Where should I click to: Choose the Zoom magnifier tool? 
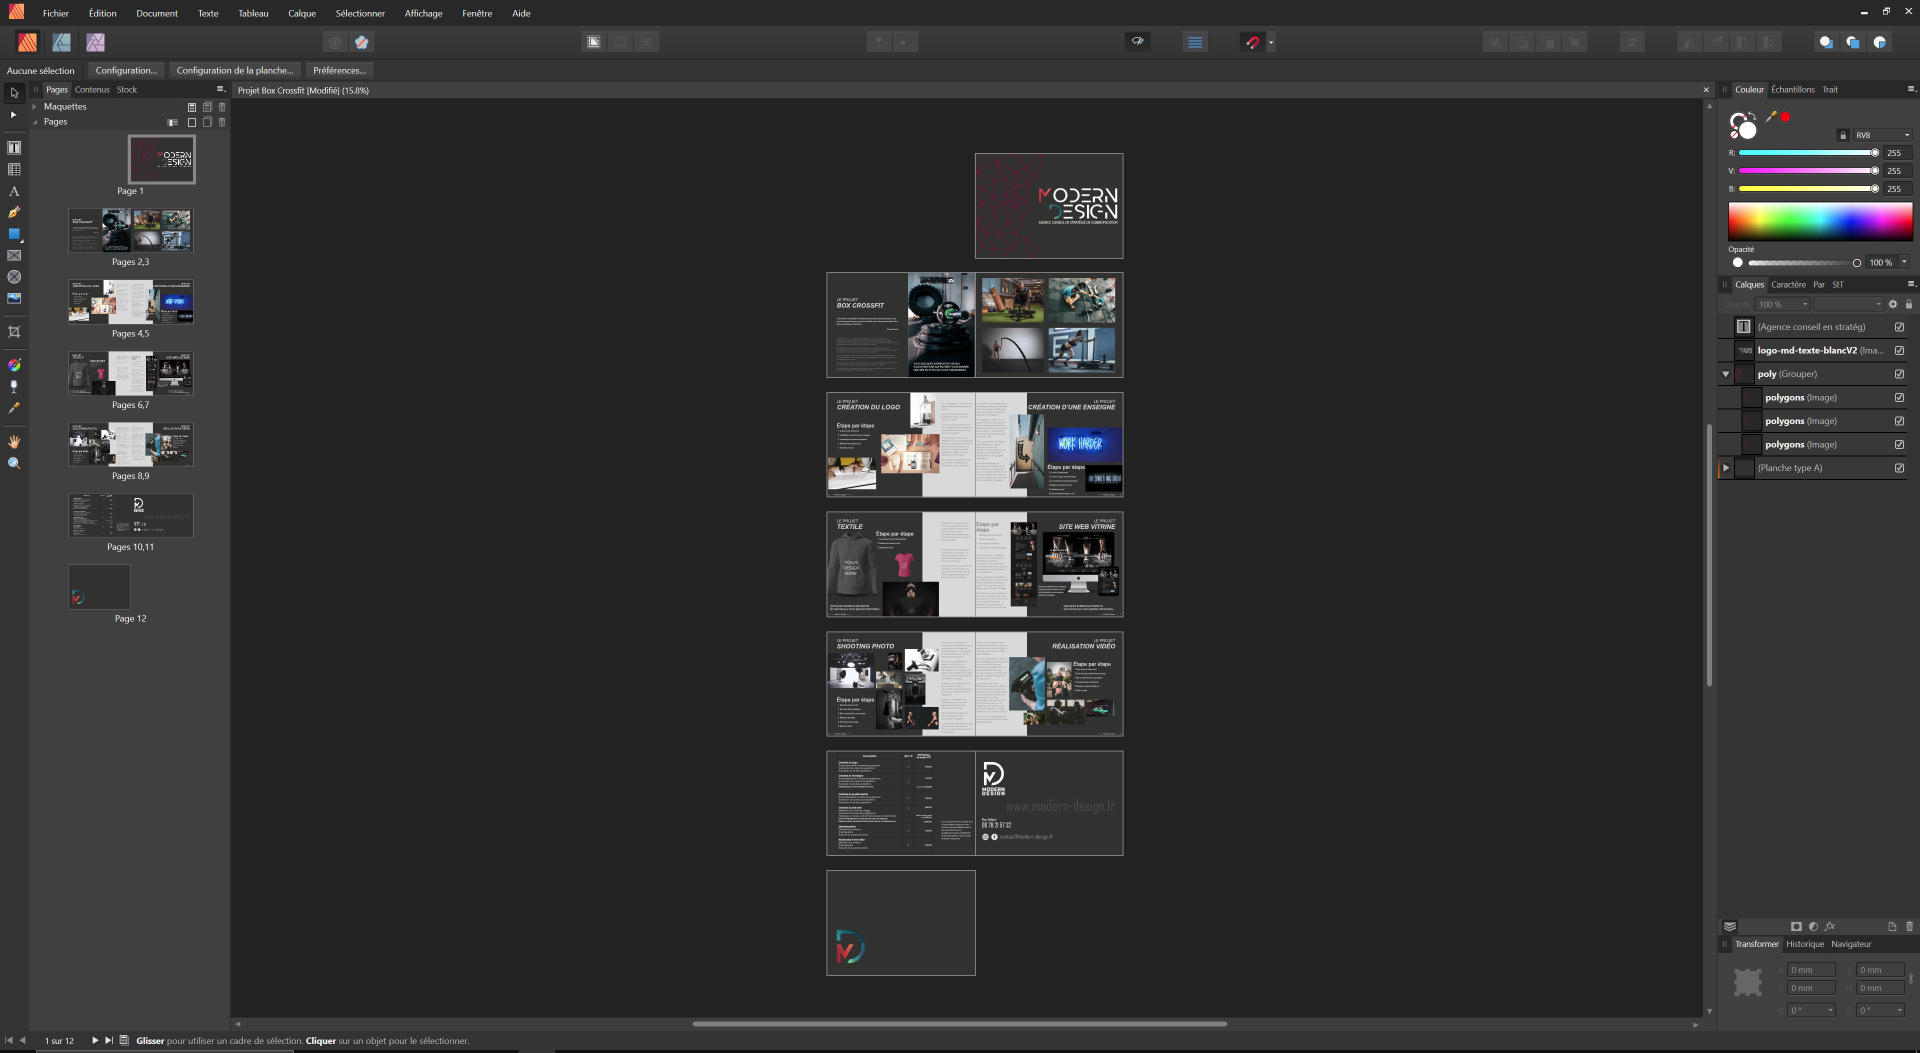click(14, 463)
